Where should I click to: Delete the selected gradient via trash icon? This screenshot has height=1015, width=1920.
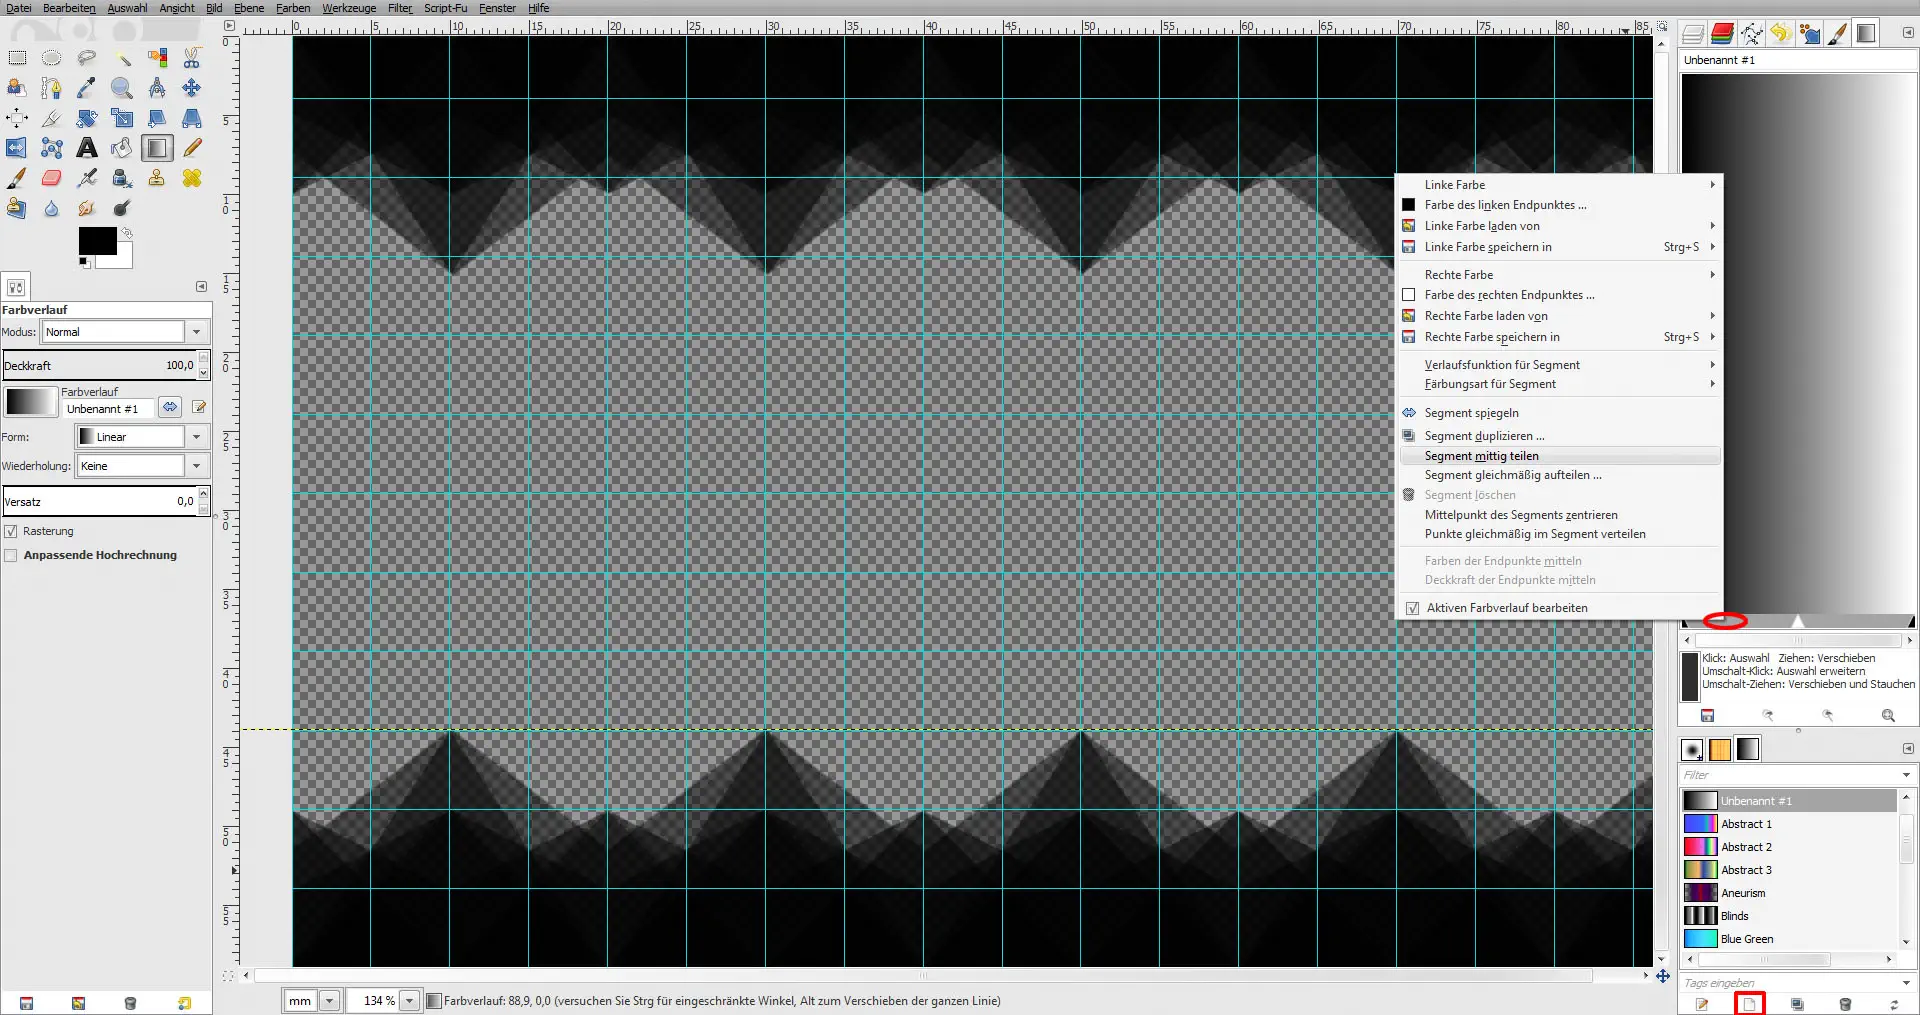pos(1845,1003)
